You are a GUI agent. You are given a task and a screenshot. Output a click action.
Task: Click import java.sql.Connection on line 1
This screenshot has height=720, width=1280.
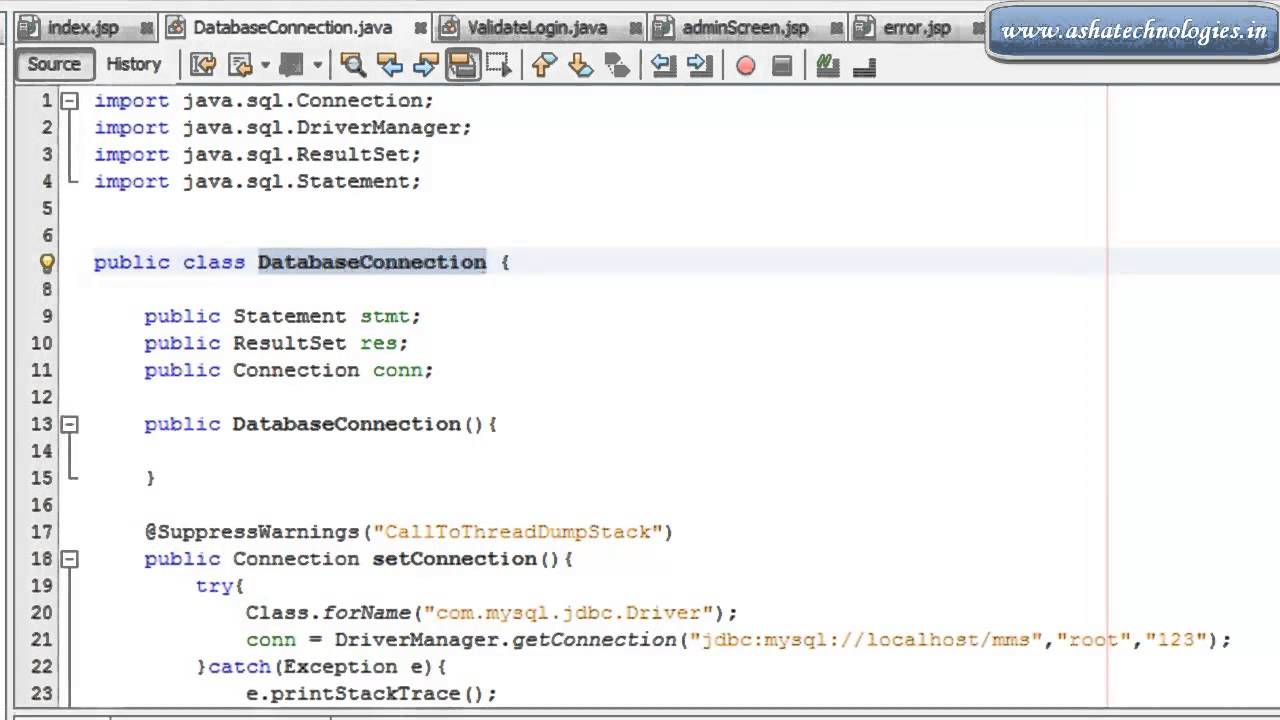click(x=264, y=101)
